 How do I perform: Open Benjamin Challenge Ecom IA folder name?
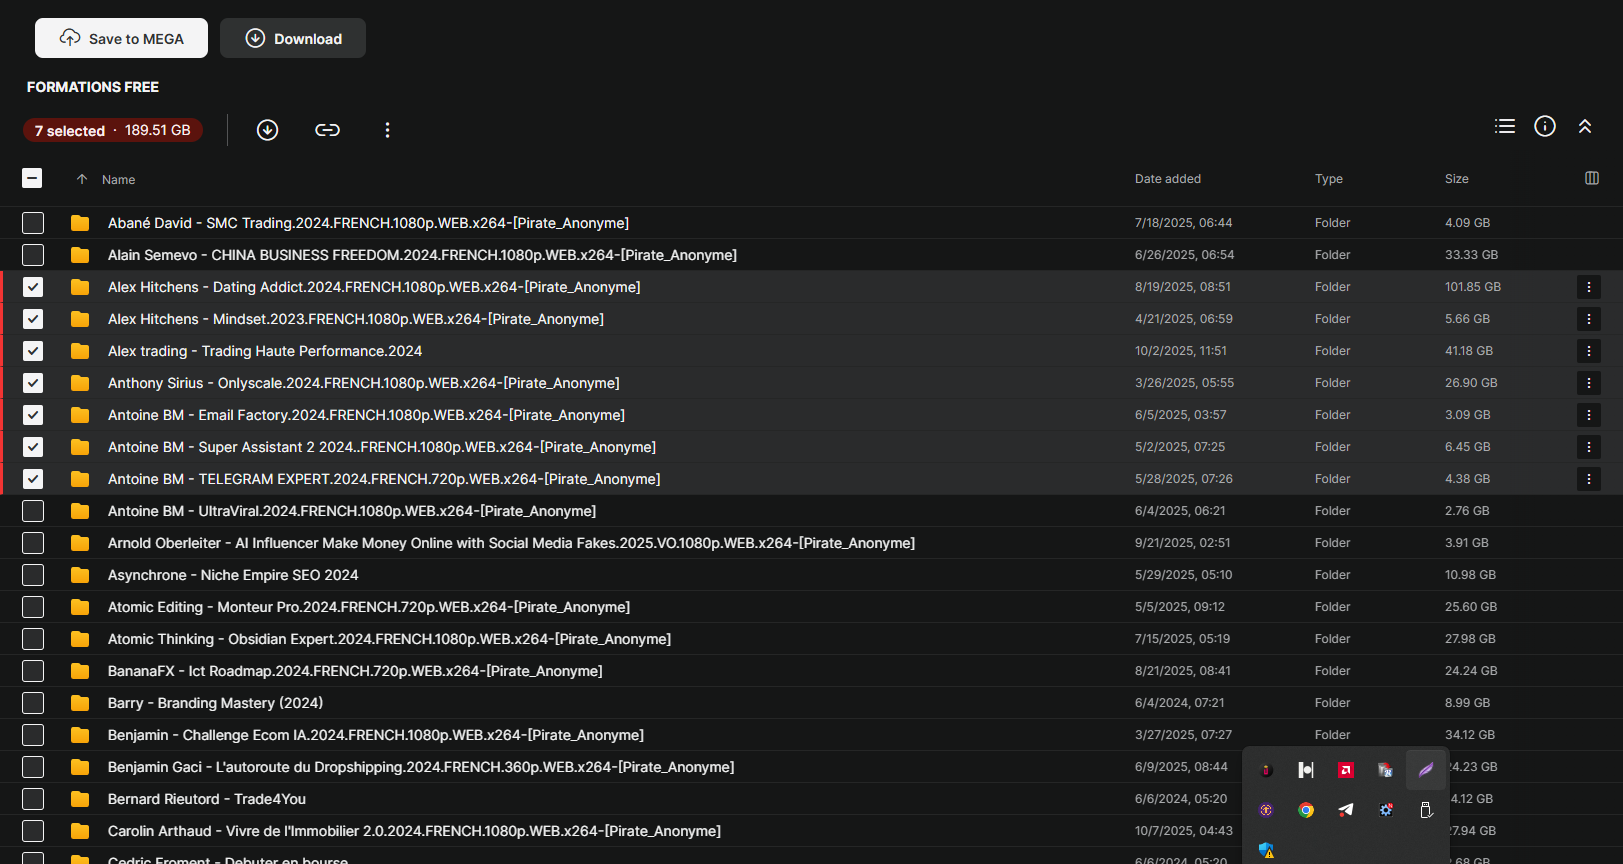click(376, 735)
